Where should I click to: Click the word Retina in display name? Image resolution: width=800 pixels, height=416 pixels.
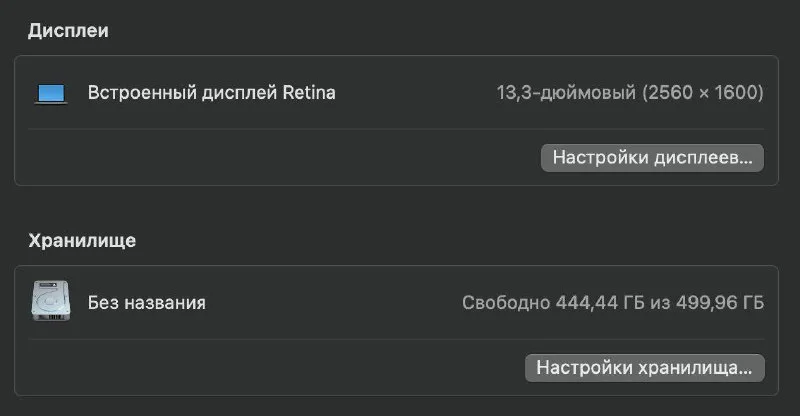(x=307, y=93)
